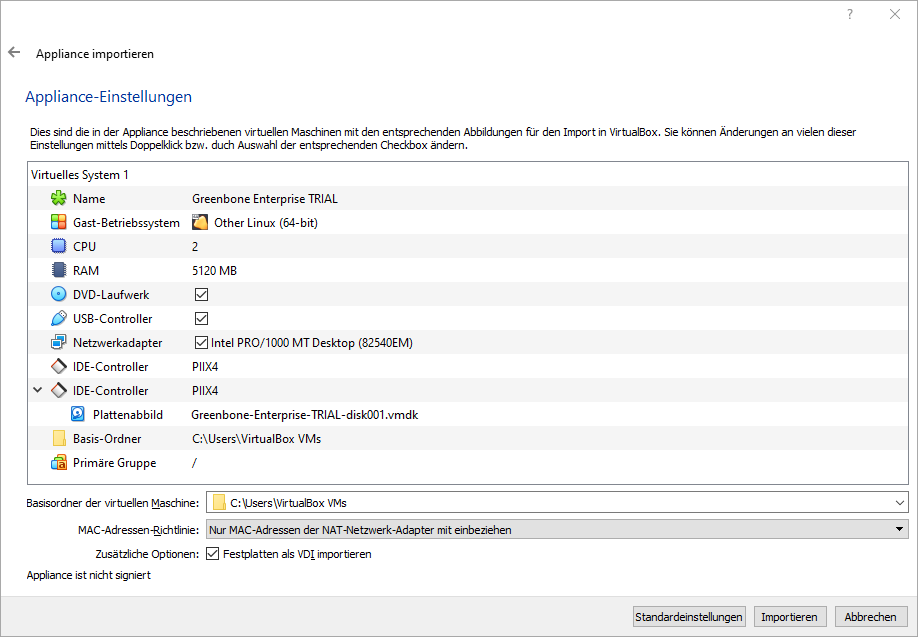Click the Gast-Betriebssystem colored squares icon
918x637 pixels.
(59, 222)
